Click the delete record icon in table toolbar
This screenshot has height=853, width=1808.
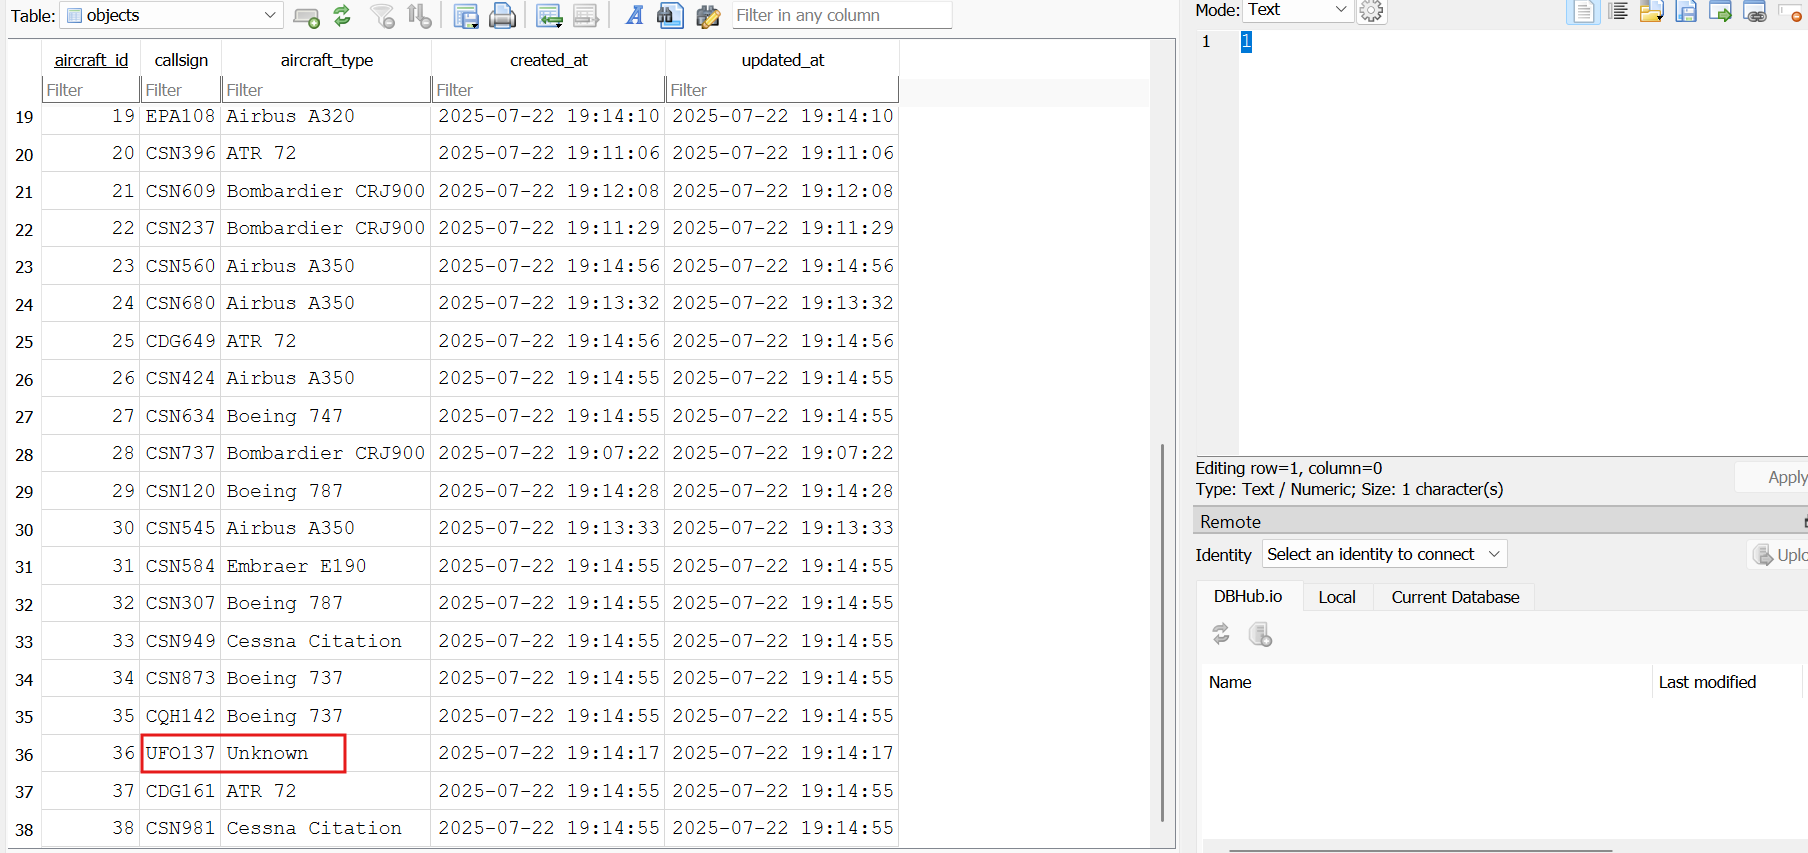click(586, 16)
